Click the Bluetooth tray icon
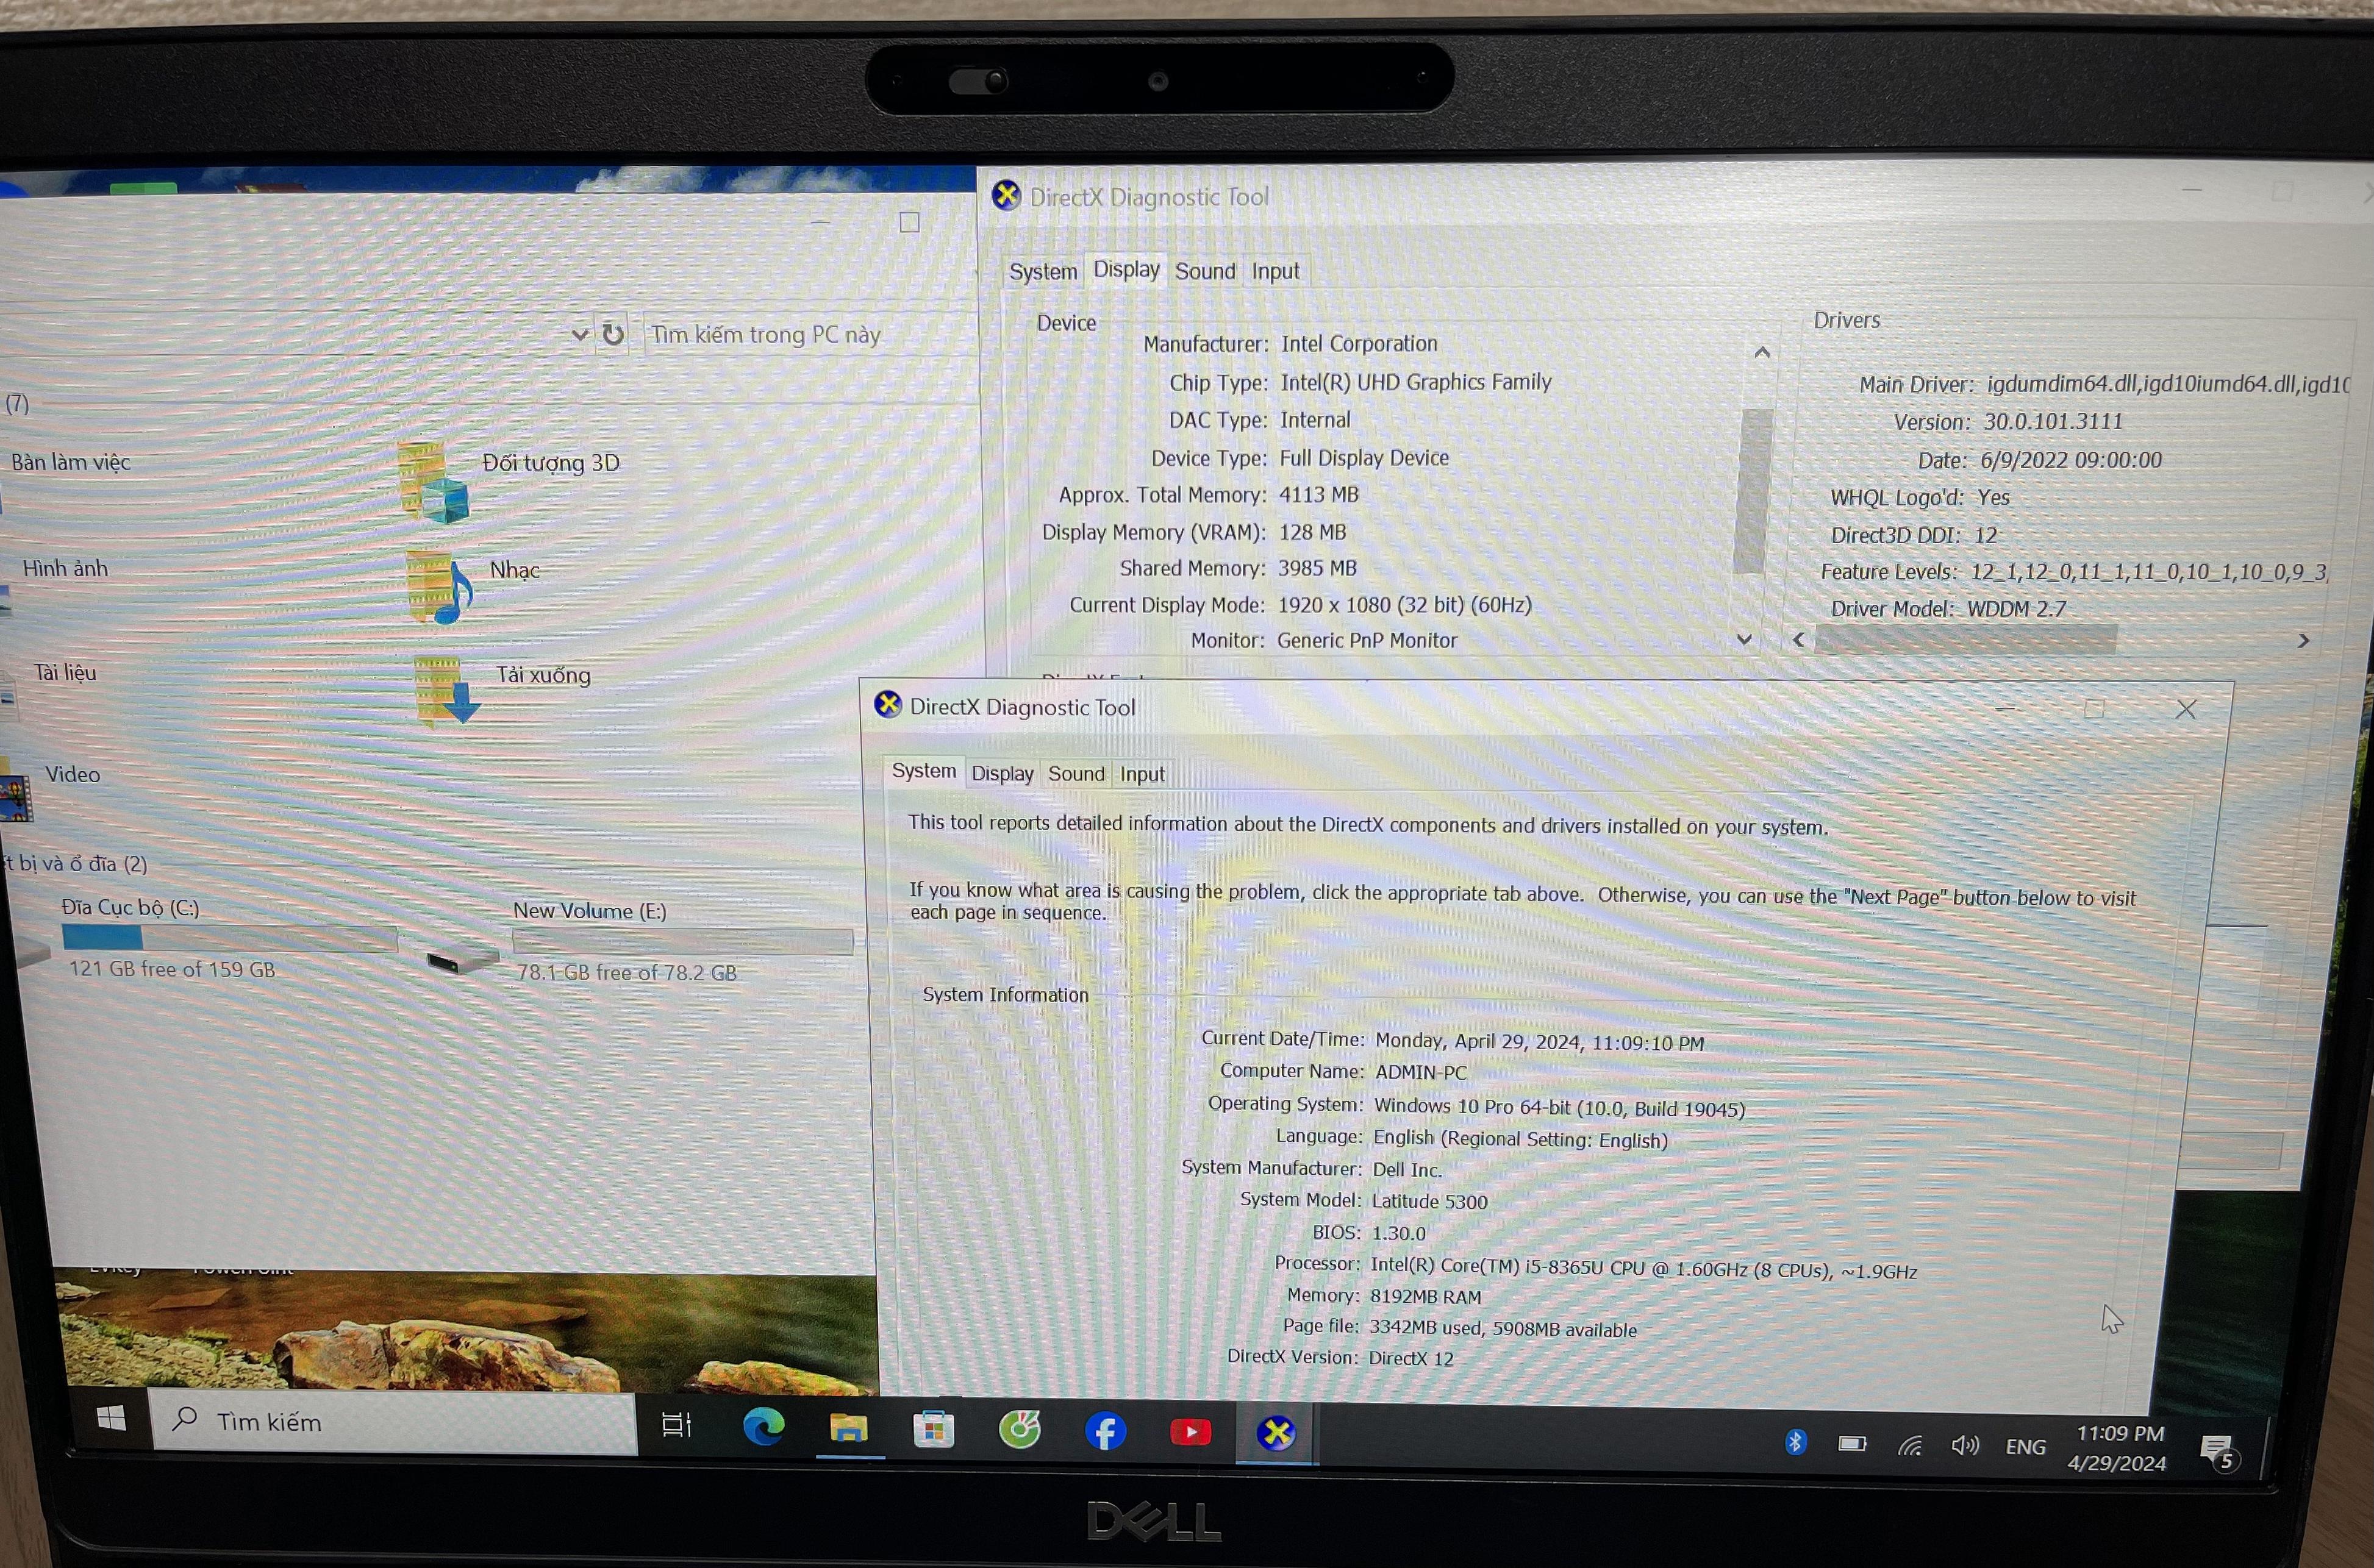Viewport: 2374px width, 1568px height. tap(1796, 1442)
